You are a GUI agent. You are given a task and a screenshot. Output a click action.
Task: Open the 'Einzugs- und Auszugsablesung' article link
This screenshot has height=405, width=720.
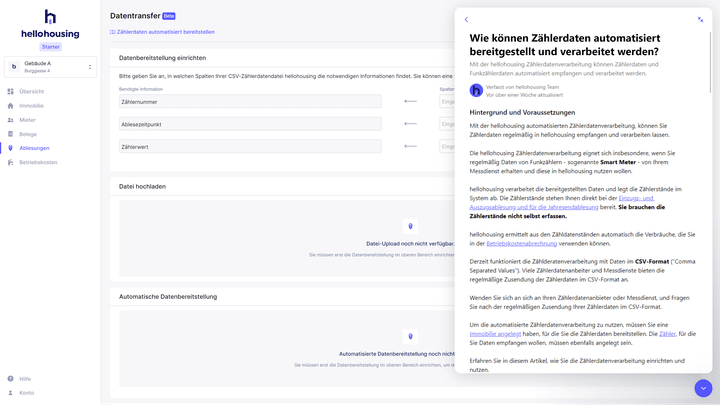(x=562, y=202)
